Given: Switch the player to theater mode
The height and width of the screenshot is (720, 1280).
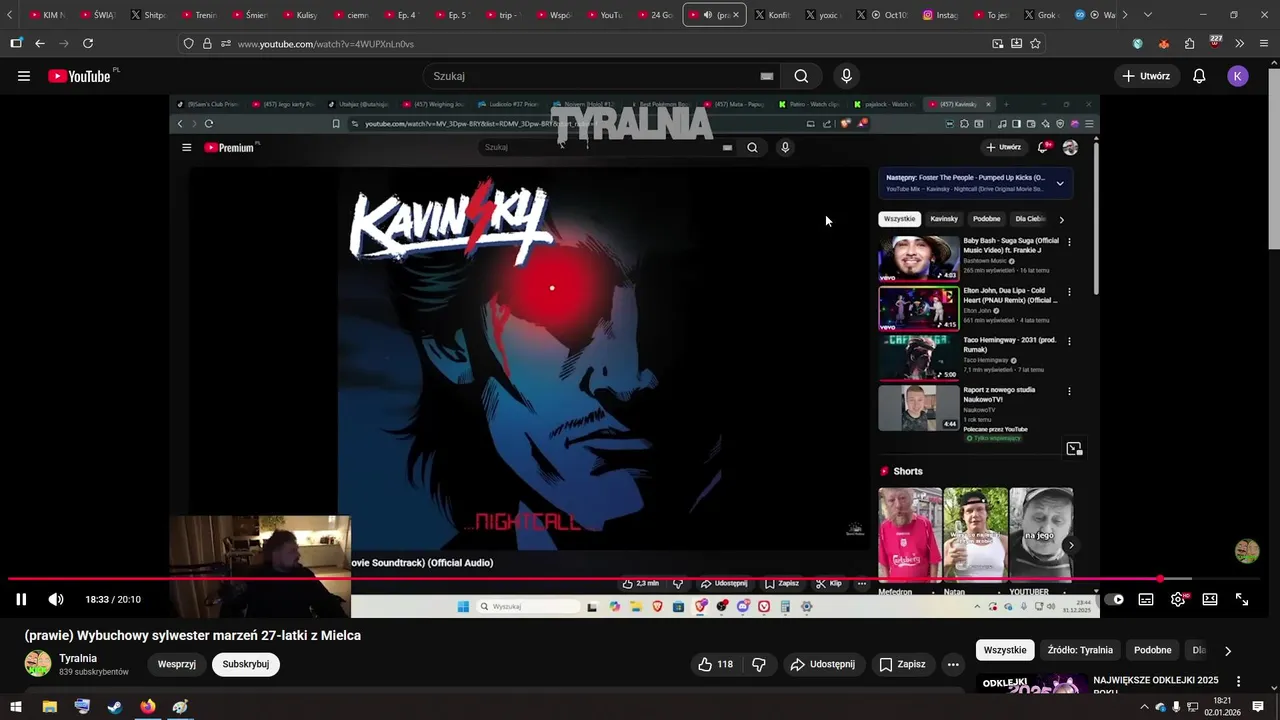Looking at the screenshot, I should 1210,599.
